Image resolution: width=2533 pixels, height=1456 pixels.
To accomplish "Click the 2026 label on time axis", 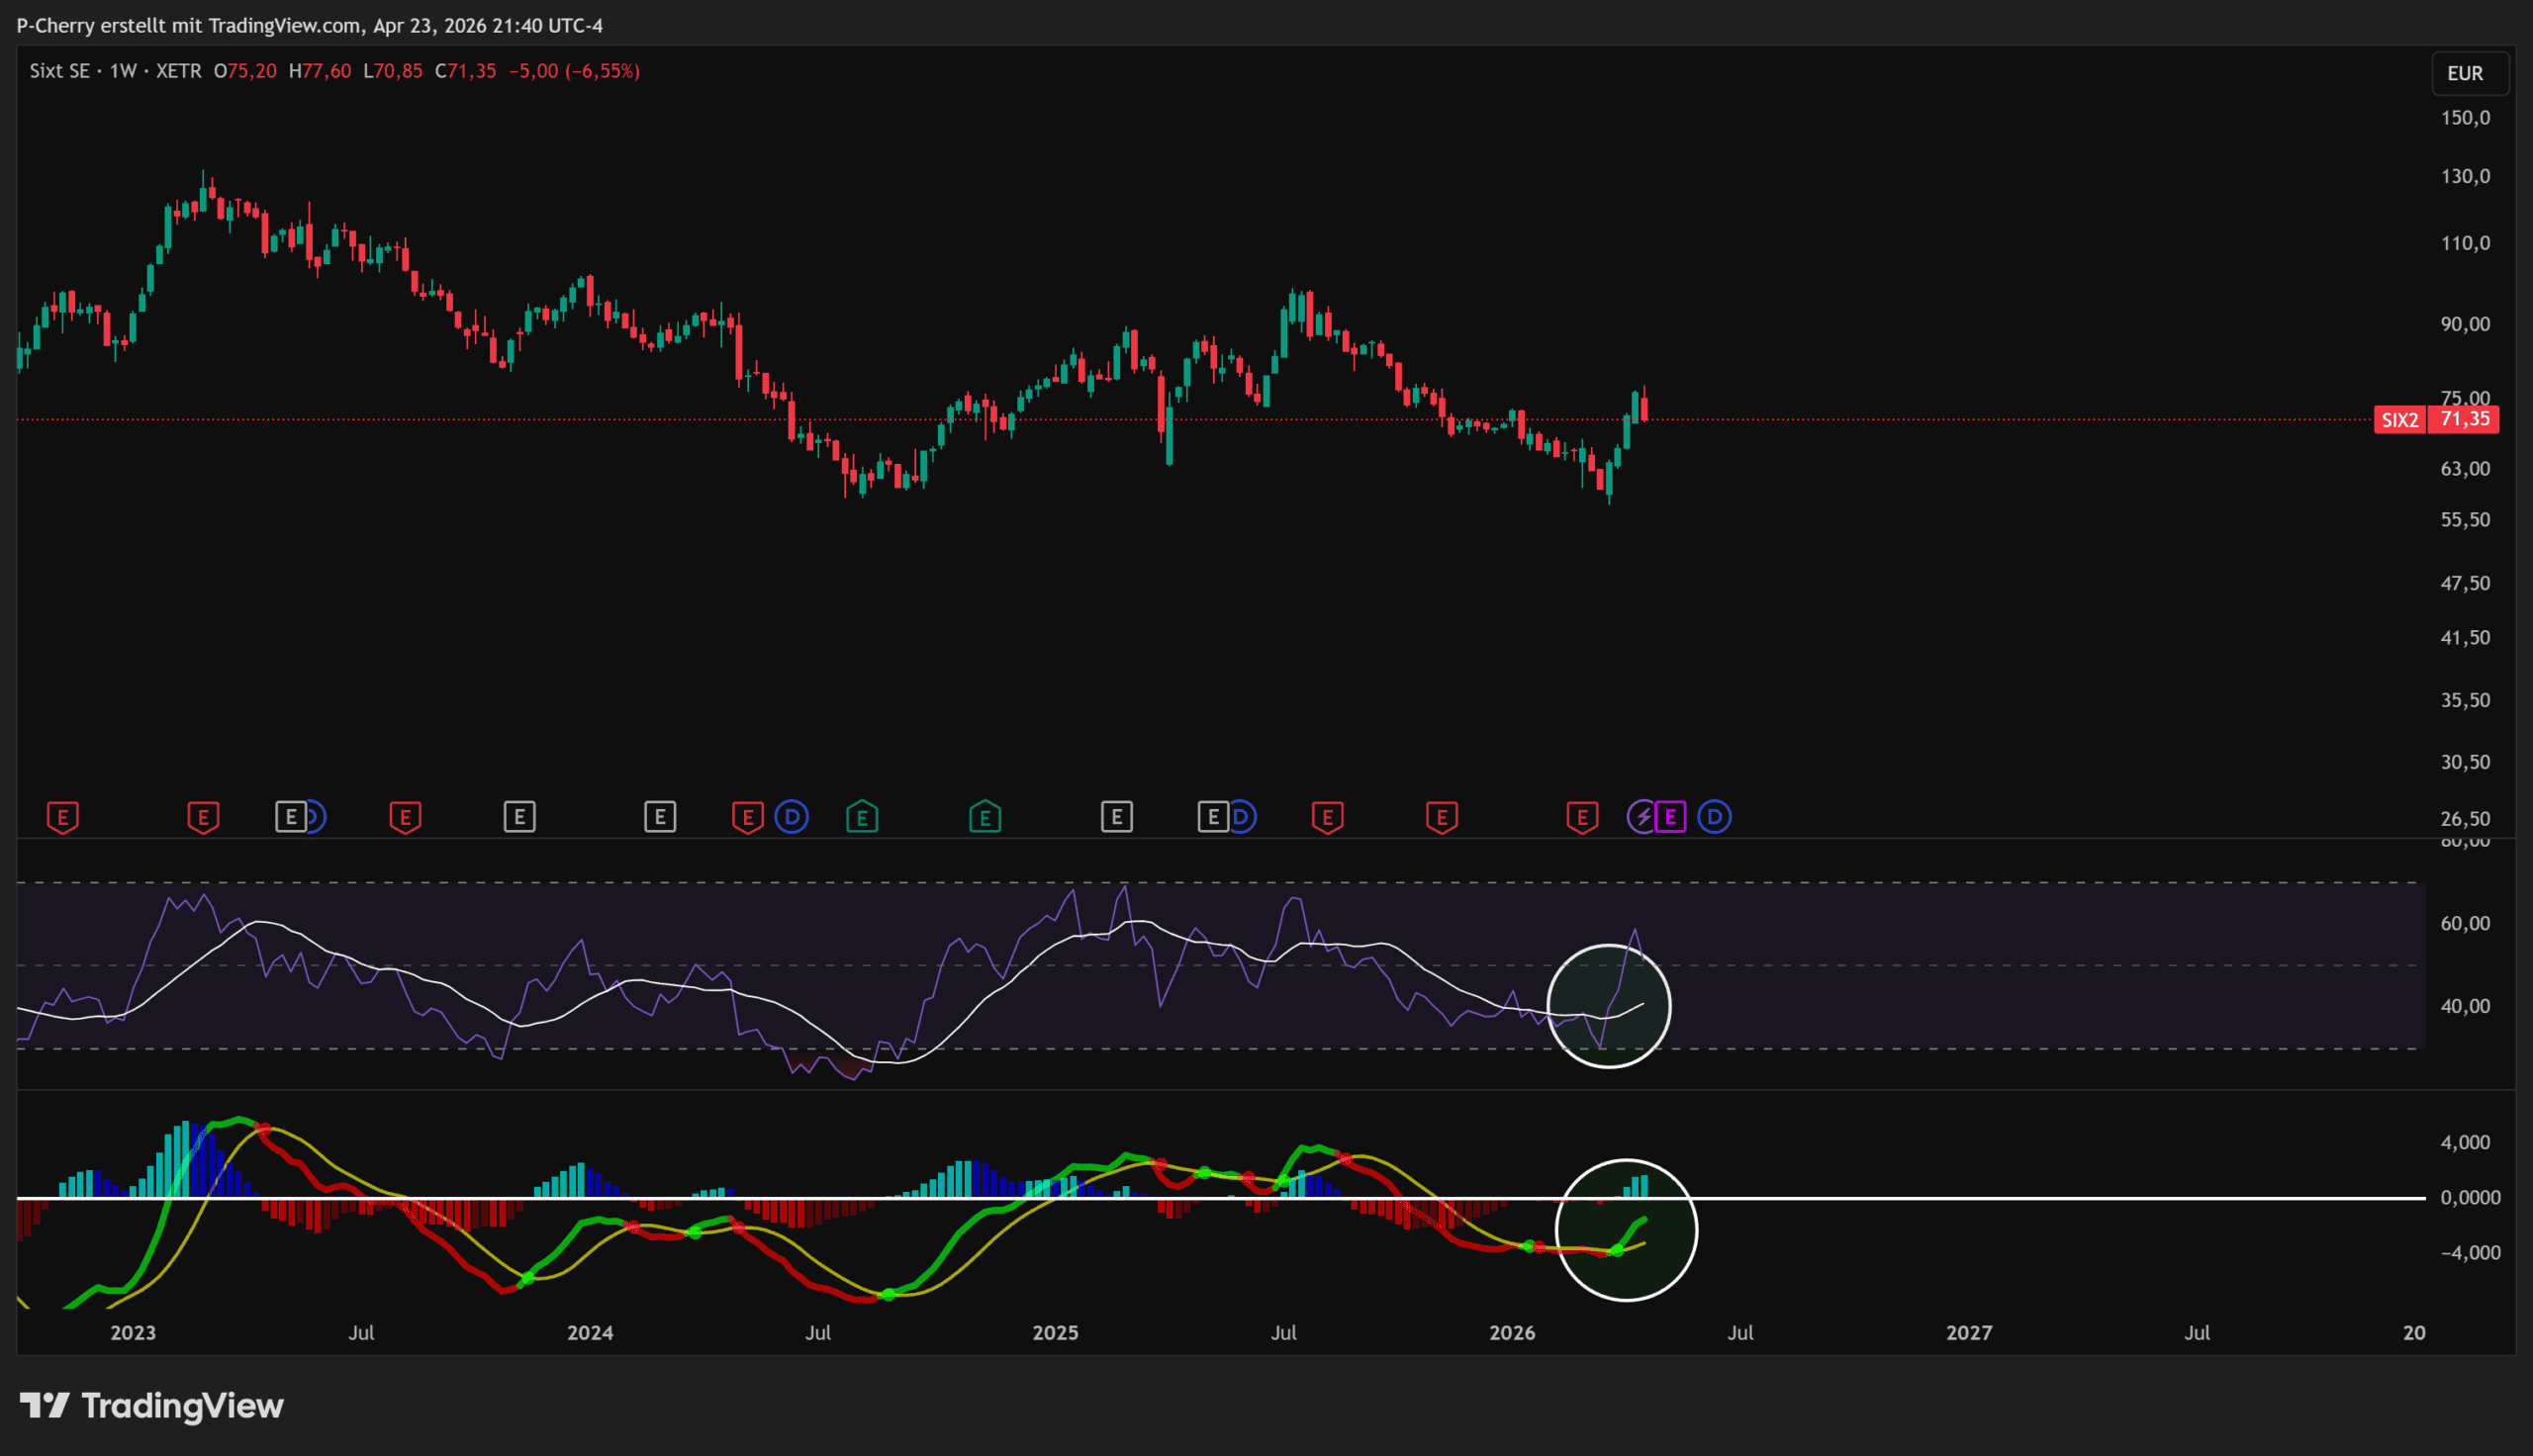I will pyautogui.click(x=1511, y=1332).
